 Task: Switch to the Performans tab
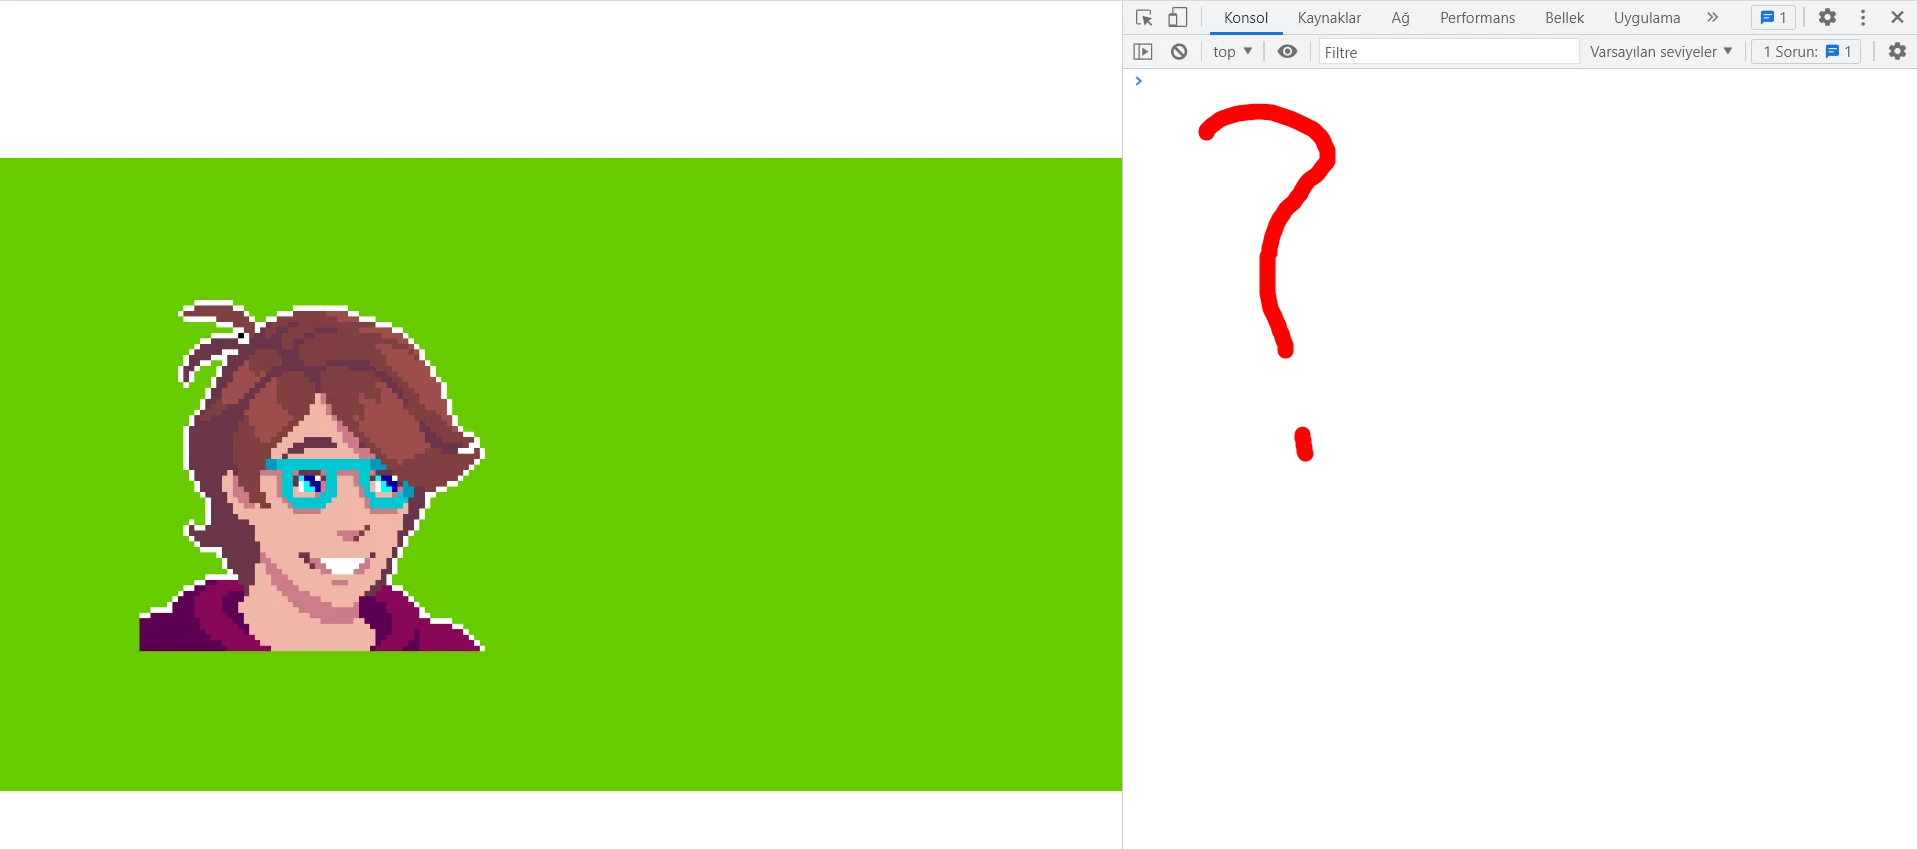(1477, 18)
